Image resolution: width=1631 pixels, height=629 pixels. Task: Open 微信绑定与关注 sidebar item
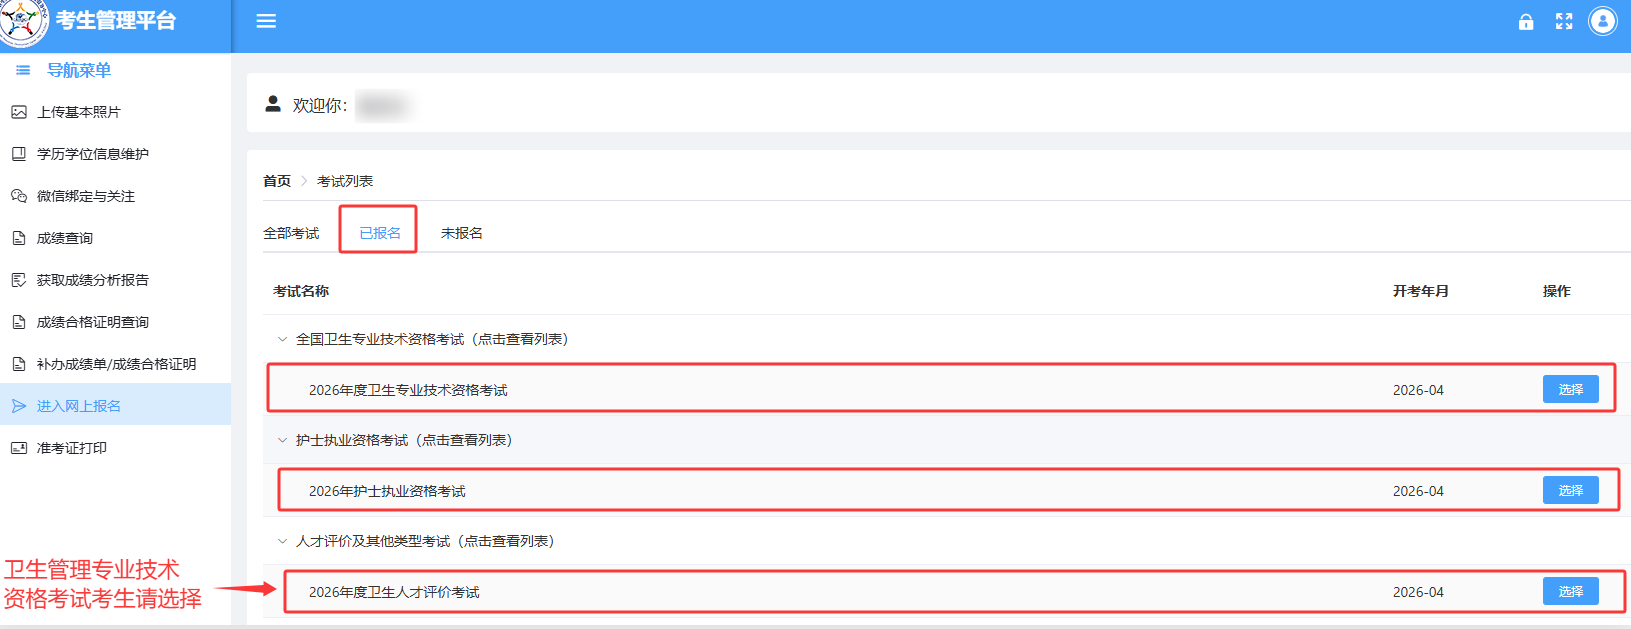coord(85,196)
